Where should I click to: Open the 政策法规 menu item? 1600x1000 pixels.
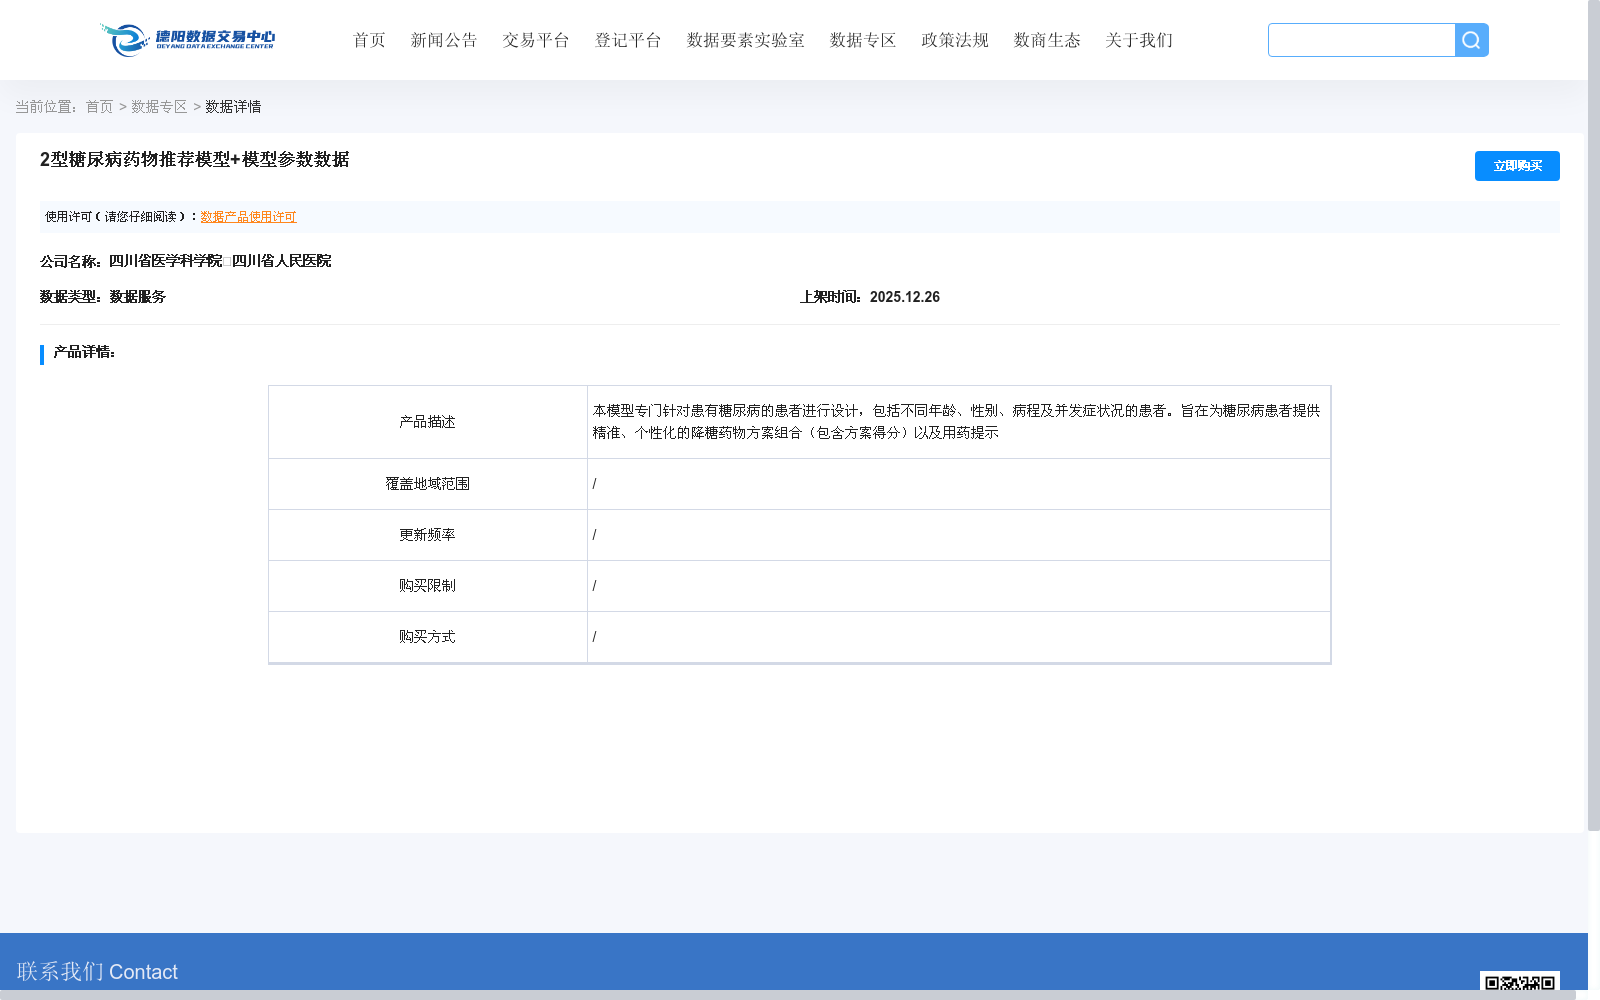tap(955, 40)
